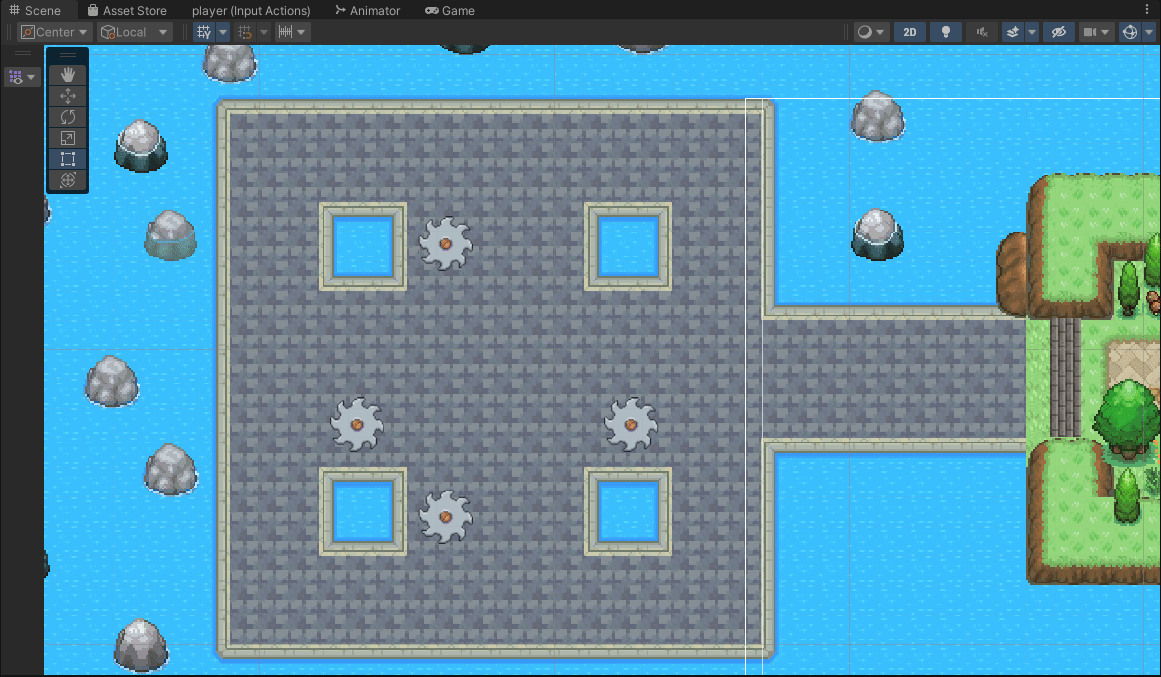Switch to the Game tab
Screen dimensions: 1161x677
[x=449, y=10]
